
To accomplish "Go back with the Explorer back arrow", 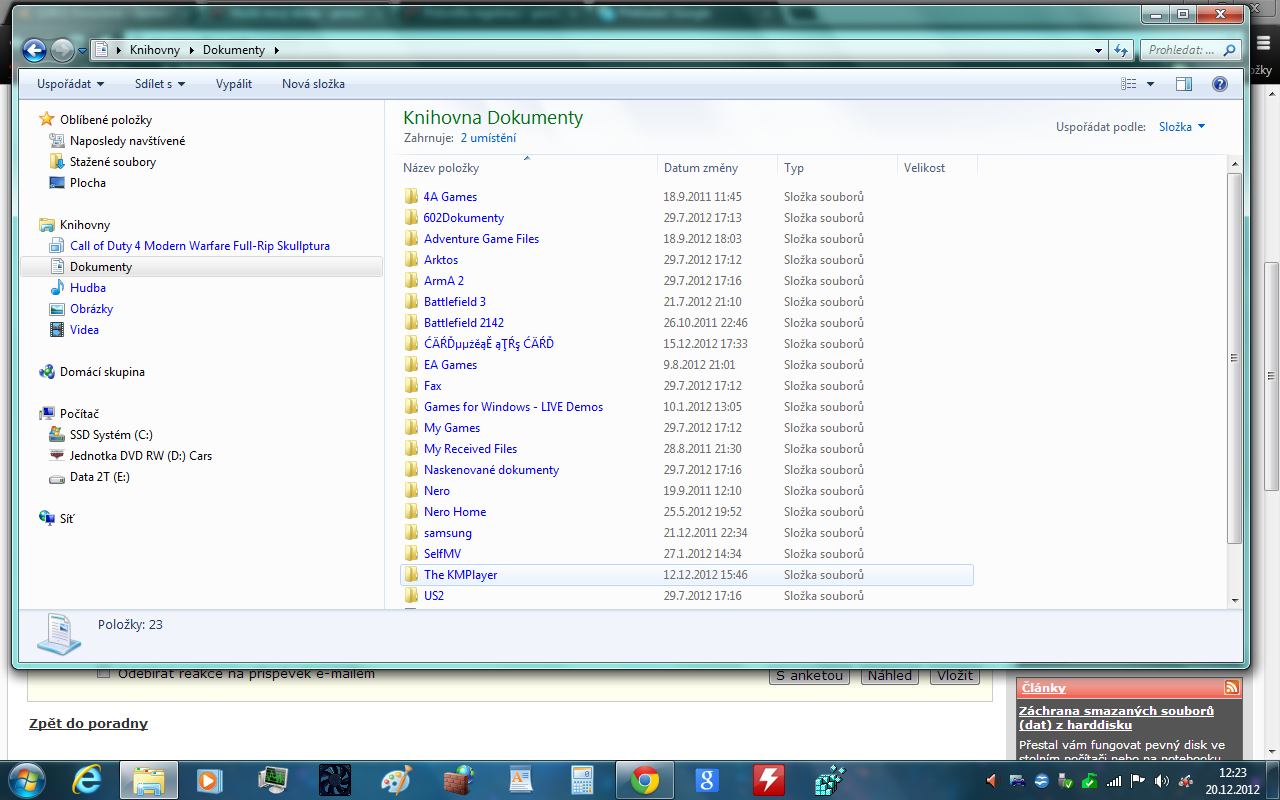I will [x=34, y=50].
